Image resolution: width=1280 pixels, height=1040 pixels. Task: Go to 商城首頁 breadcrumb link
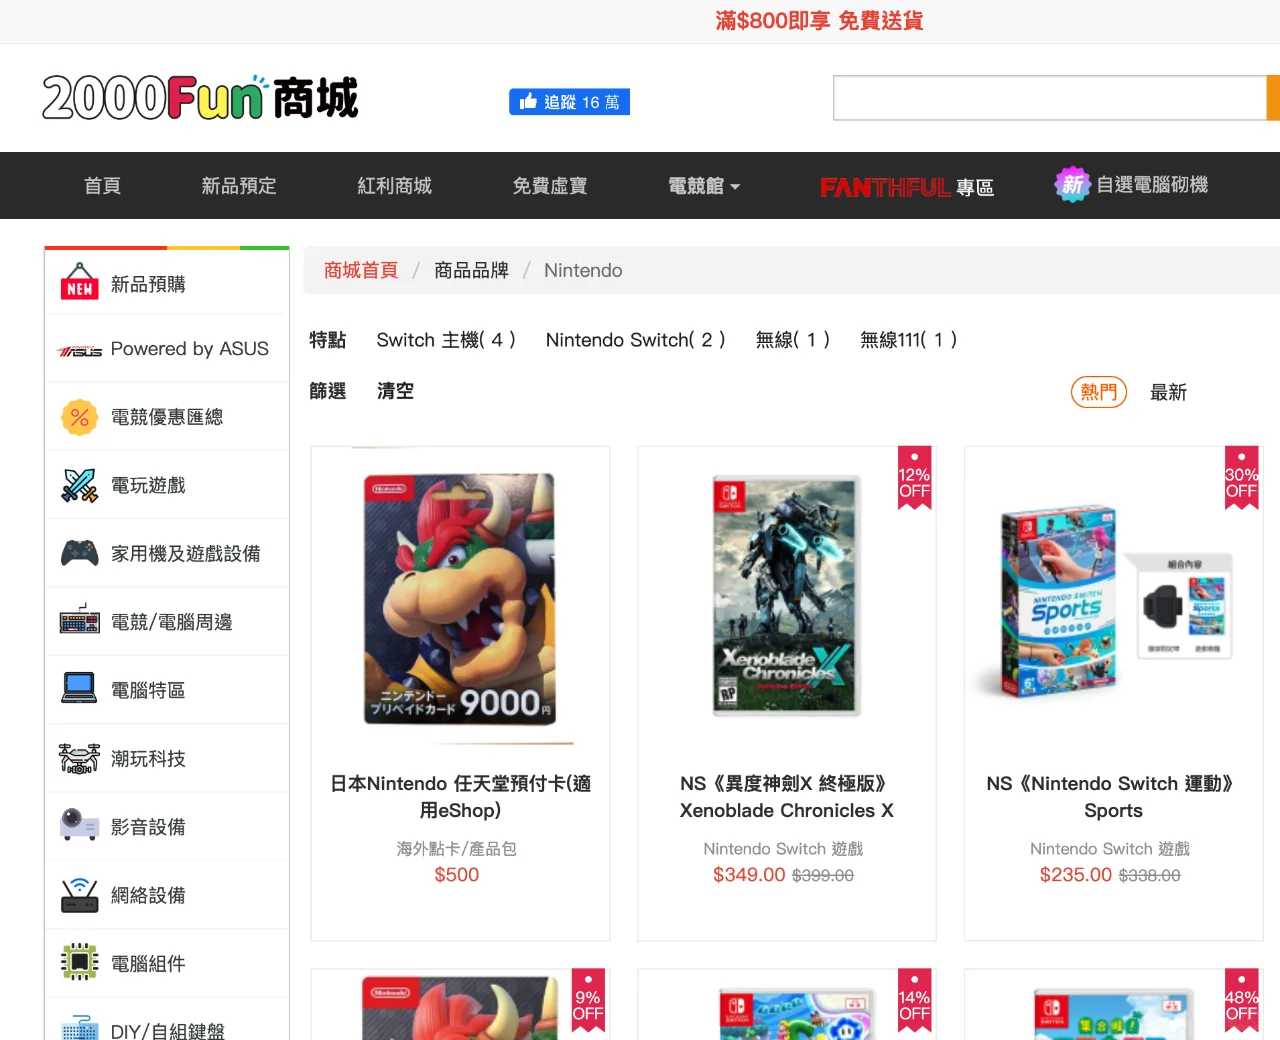(361, 270)
